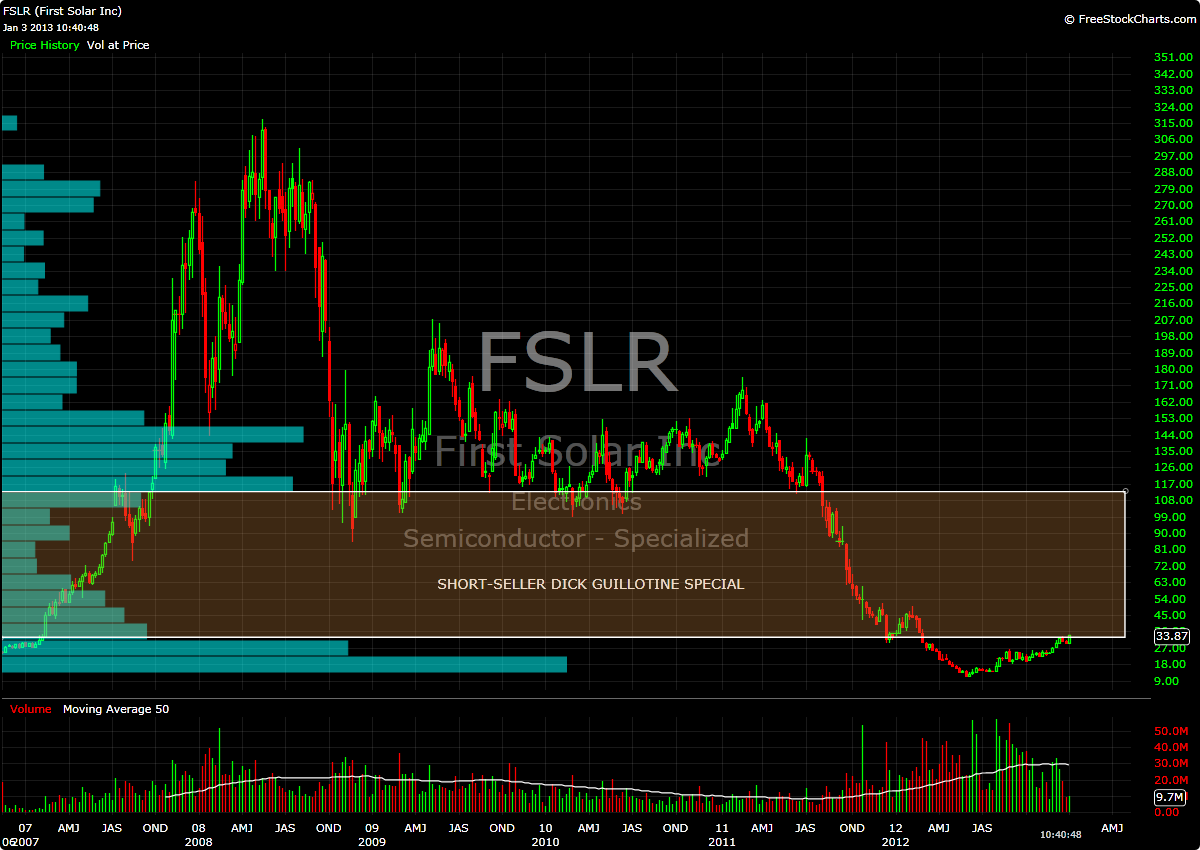Click the 2010 year label on time axis
Viewport: 1200px width, 850px height.
click(545, 842)
